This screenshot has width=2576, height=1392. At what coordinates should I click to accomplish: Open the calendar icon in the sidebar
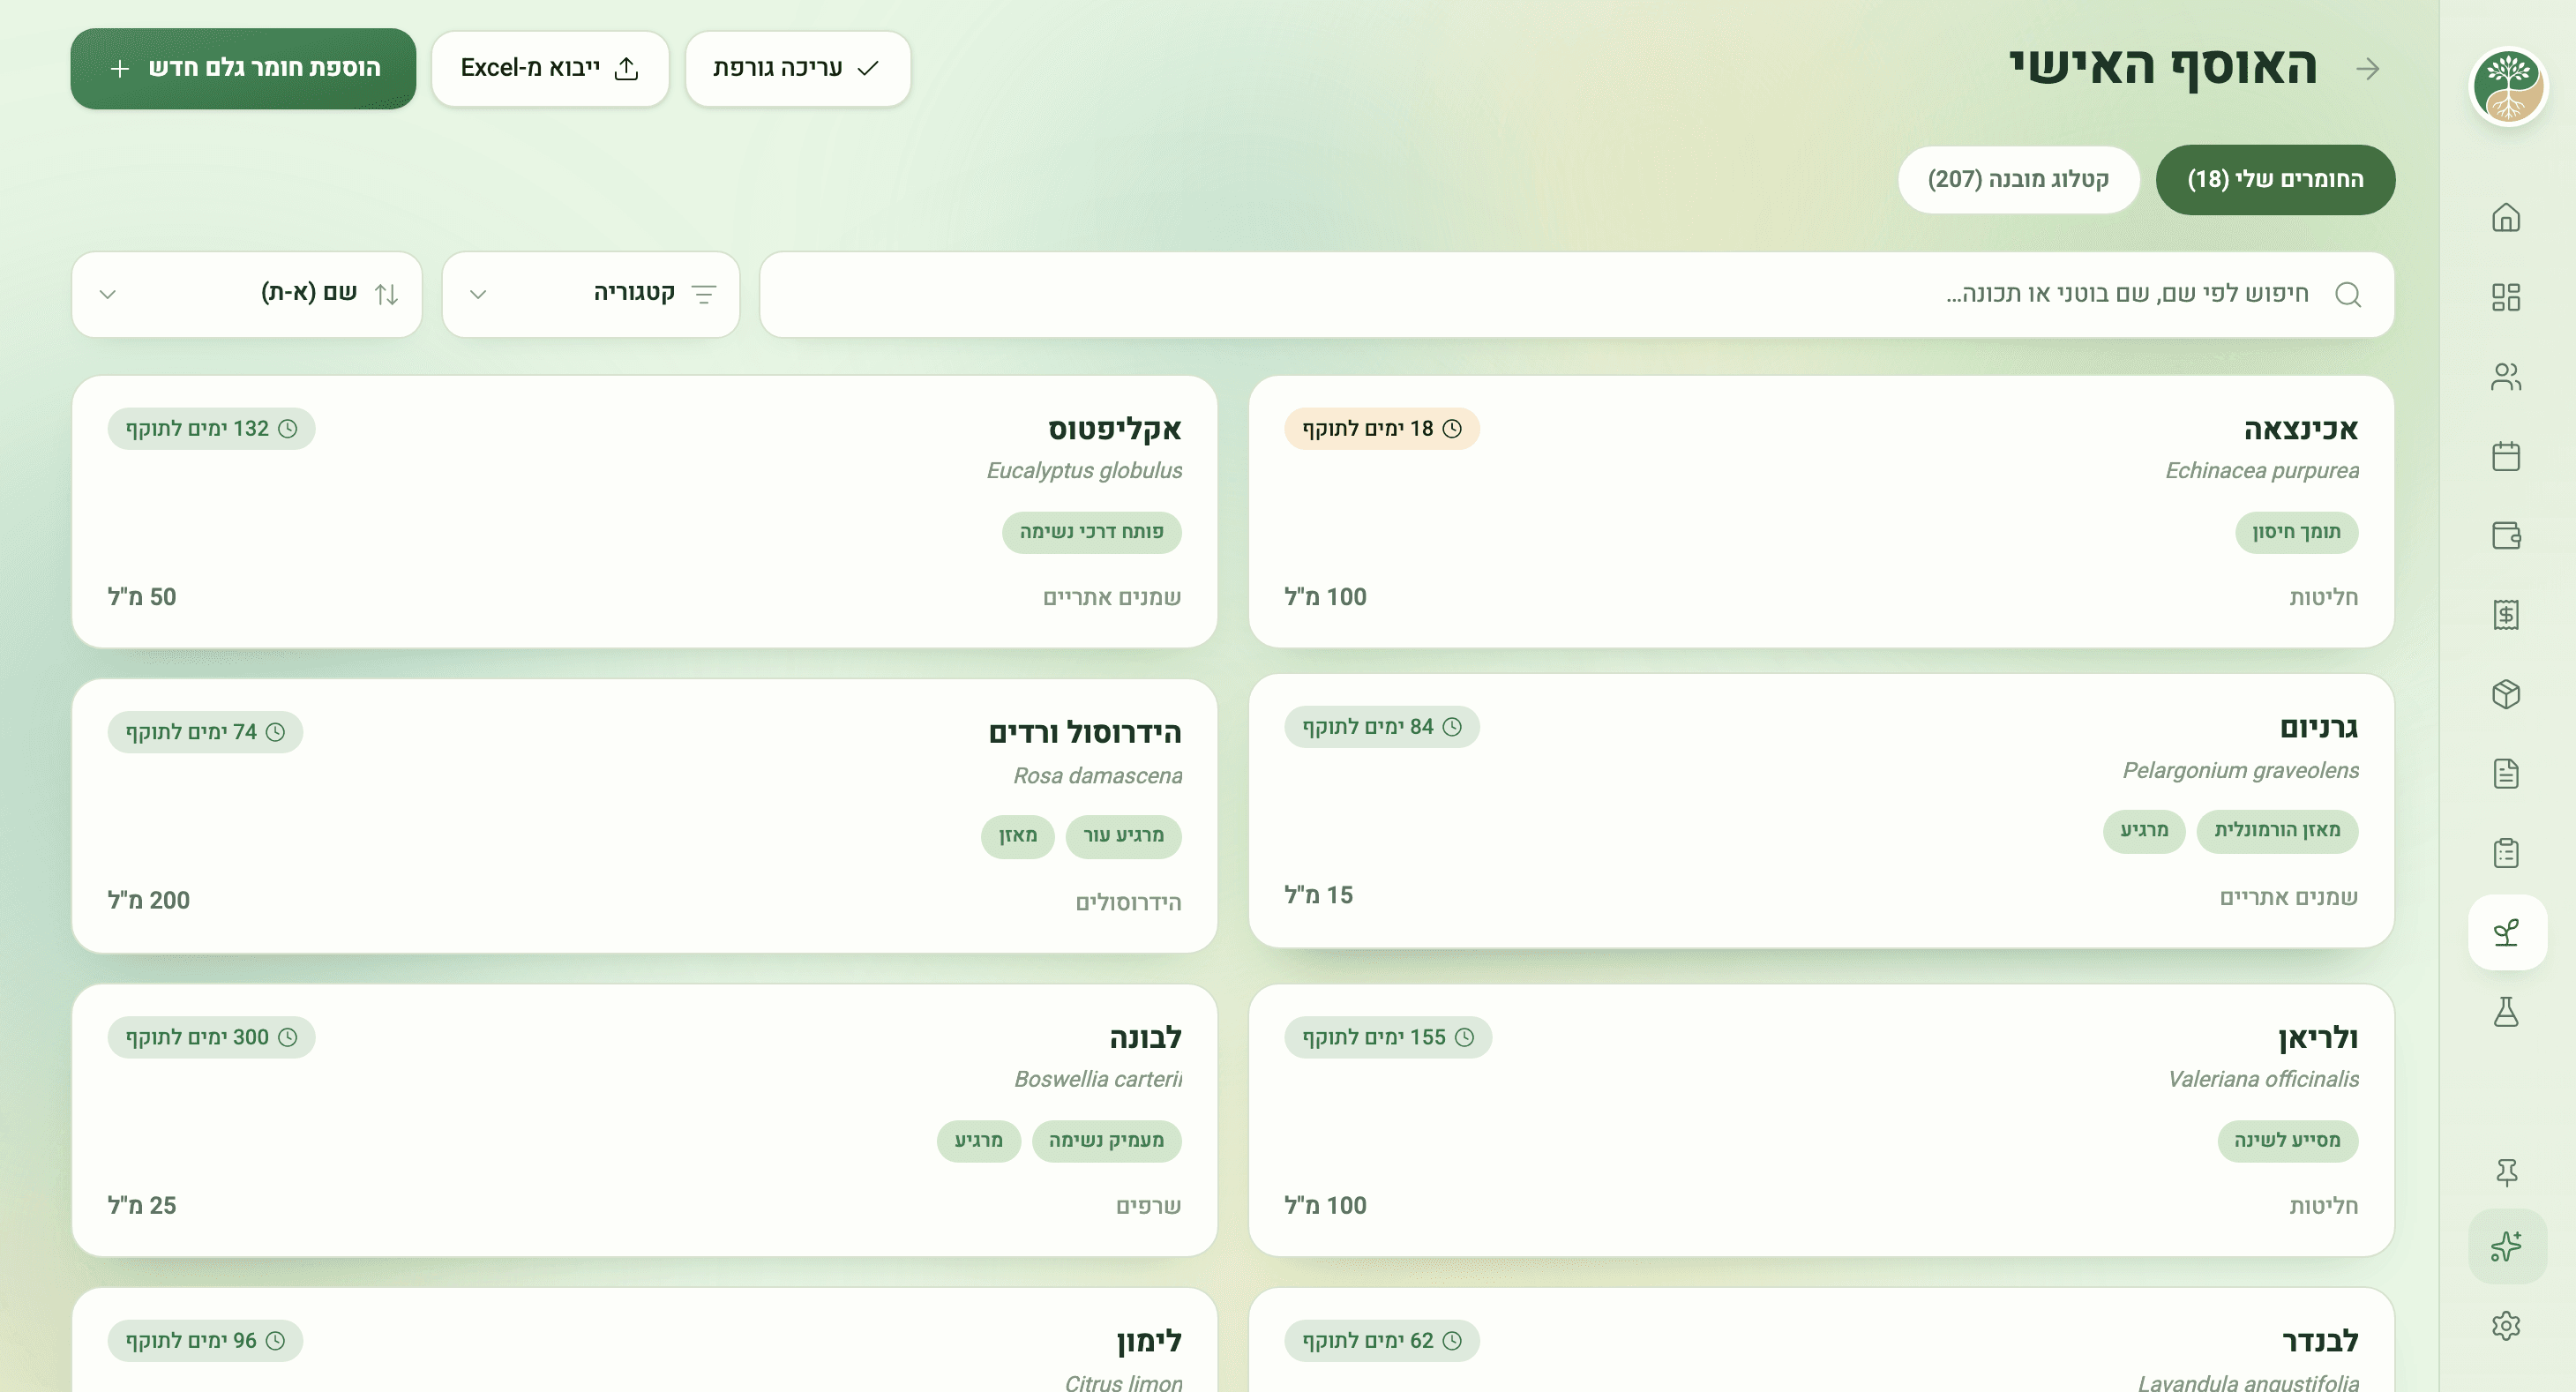[x=2506, y=456]
